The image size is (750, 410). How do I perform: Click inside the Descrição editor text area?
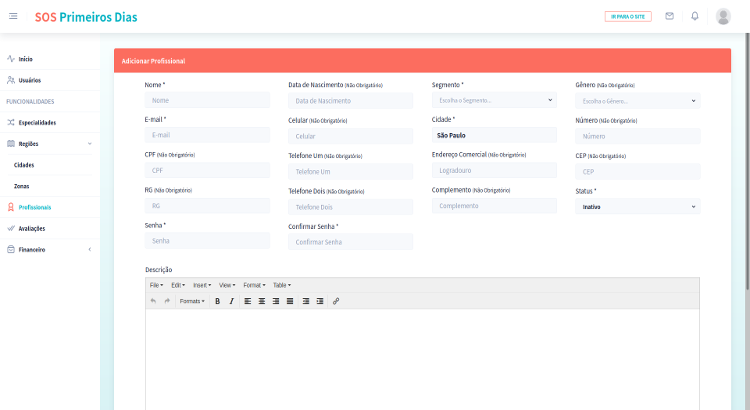[422, 359]
